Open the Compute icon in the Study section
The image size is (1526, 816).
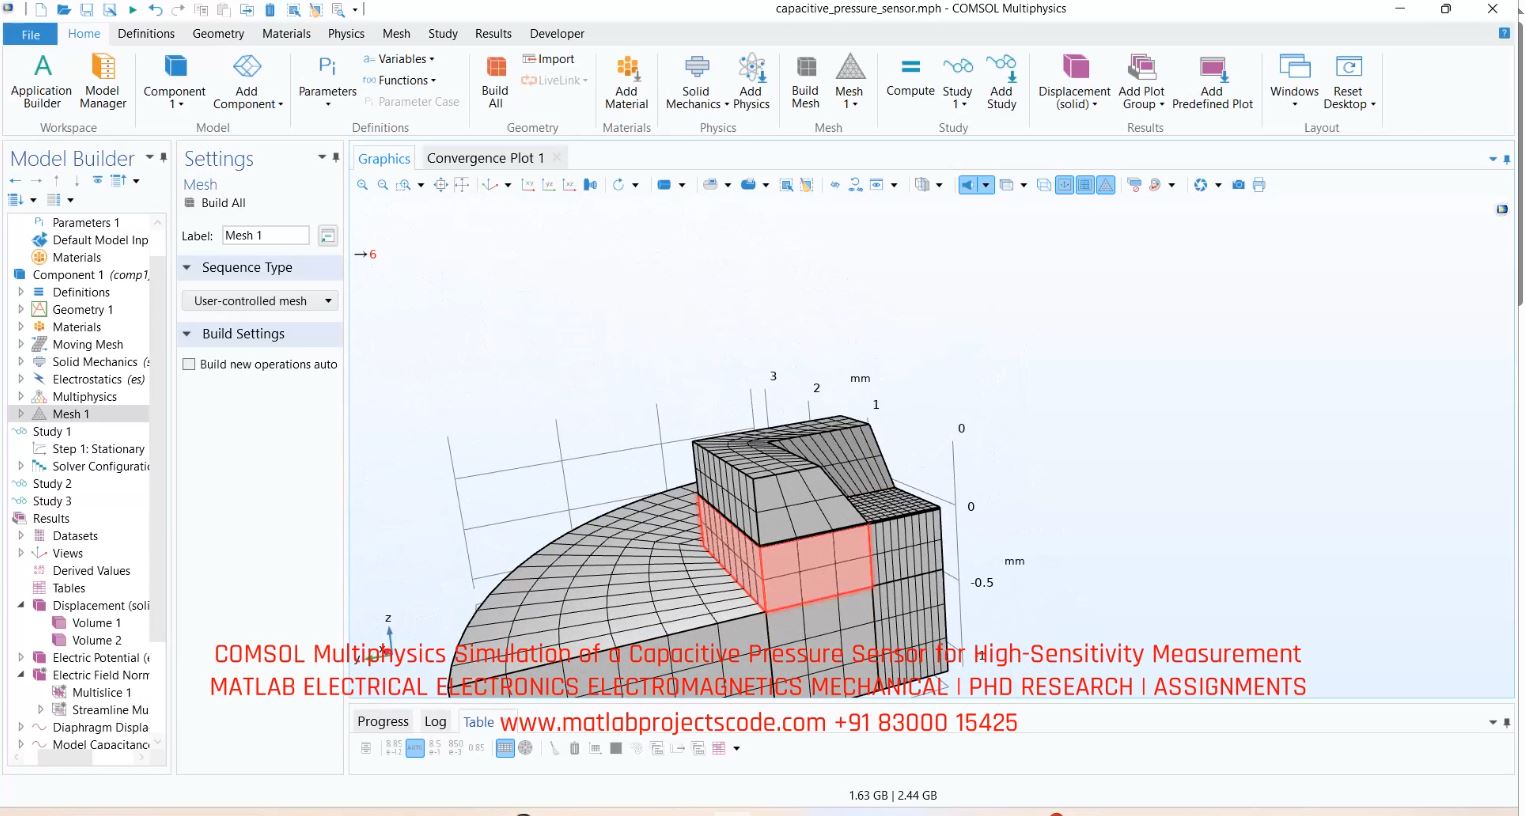pyautogui.click(x=909, y=80)
